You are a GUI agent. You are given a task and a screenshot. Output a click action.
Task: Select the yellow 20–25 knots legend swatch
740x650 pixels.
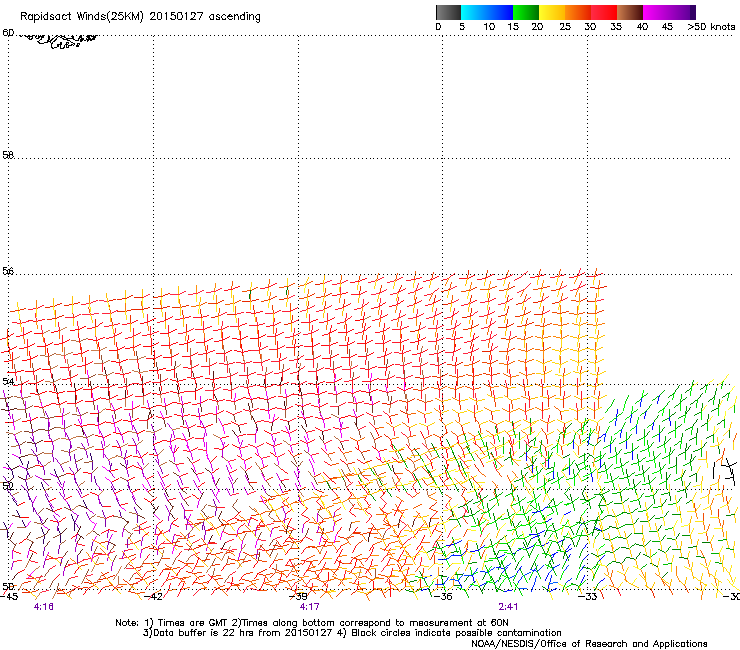(x=552, y=12)
